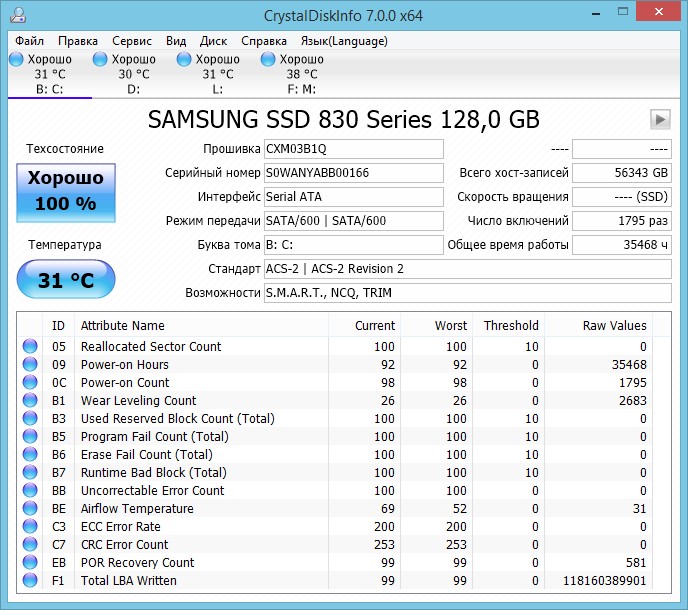Open the Вид menu
688x610 pixels.
(x=176, y=41)
